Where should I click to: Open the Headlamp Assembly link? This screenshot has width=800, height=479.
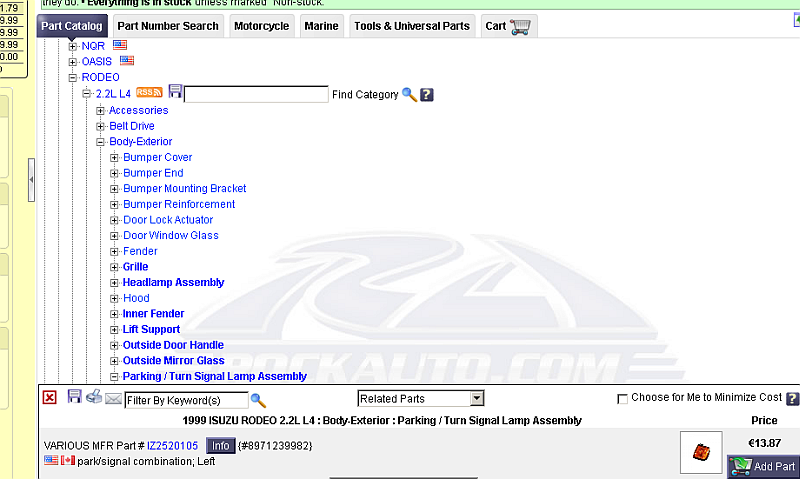[x=173, y=283]
